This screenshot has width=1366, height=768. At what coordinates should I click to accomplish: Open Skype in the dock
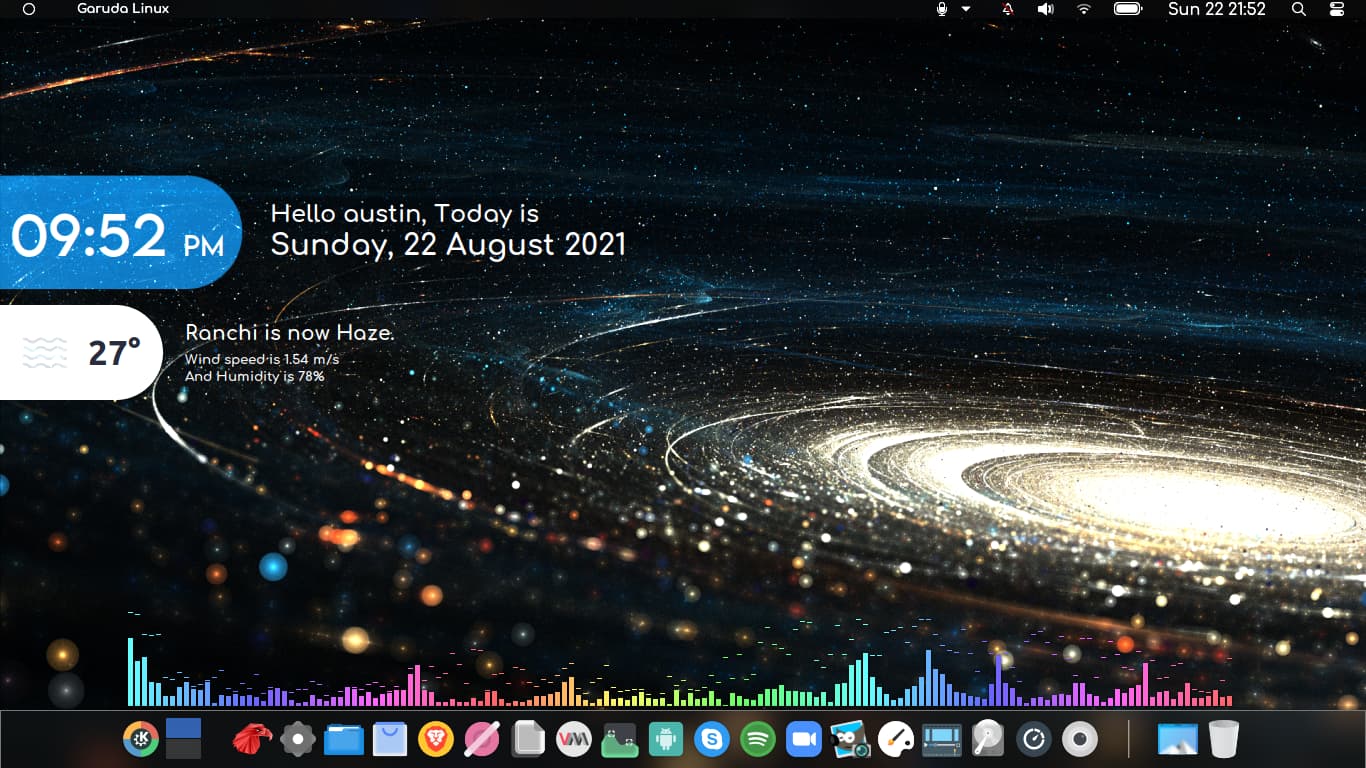pyautogui.click(x=712, y=739)
